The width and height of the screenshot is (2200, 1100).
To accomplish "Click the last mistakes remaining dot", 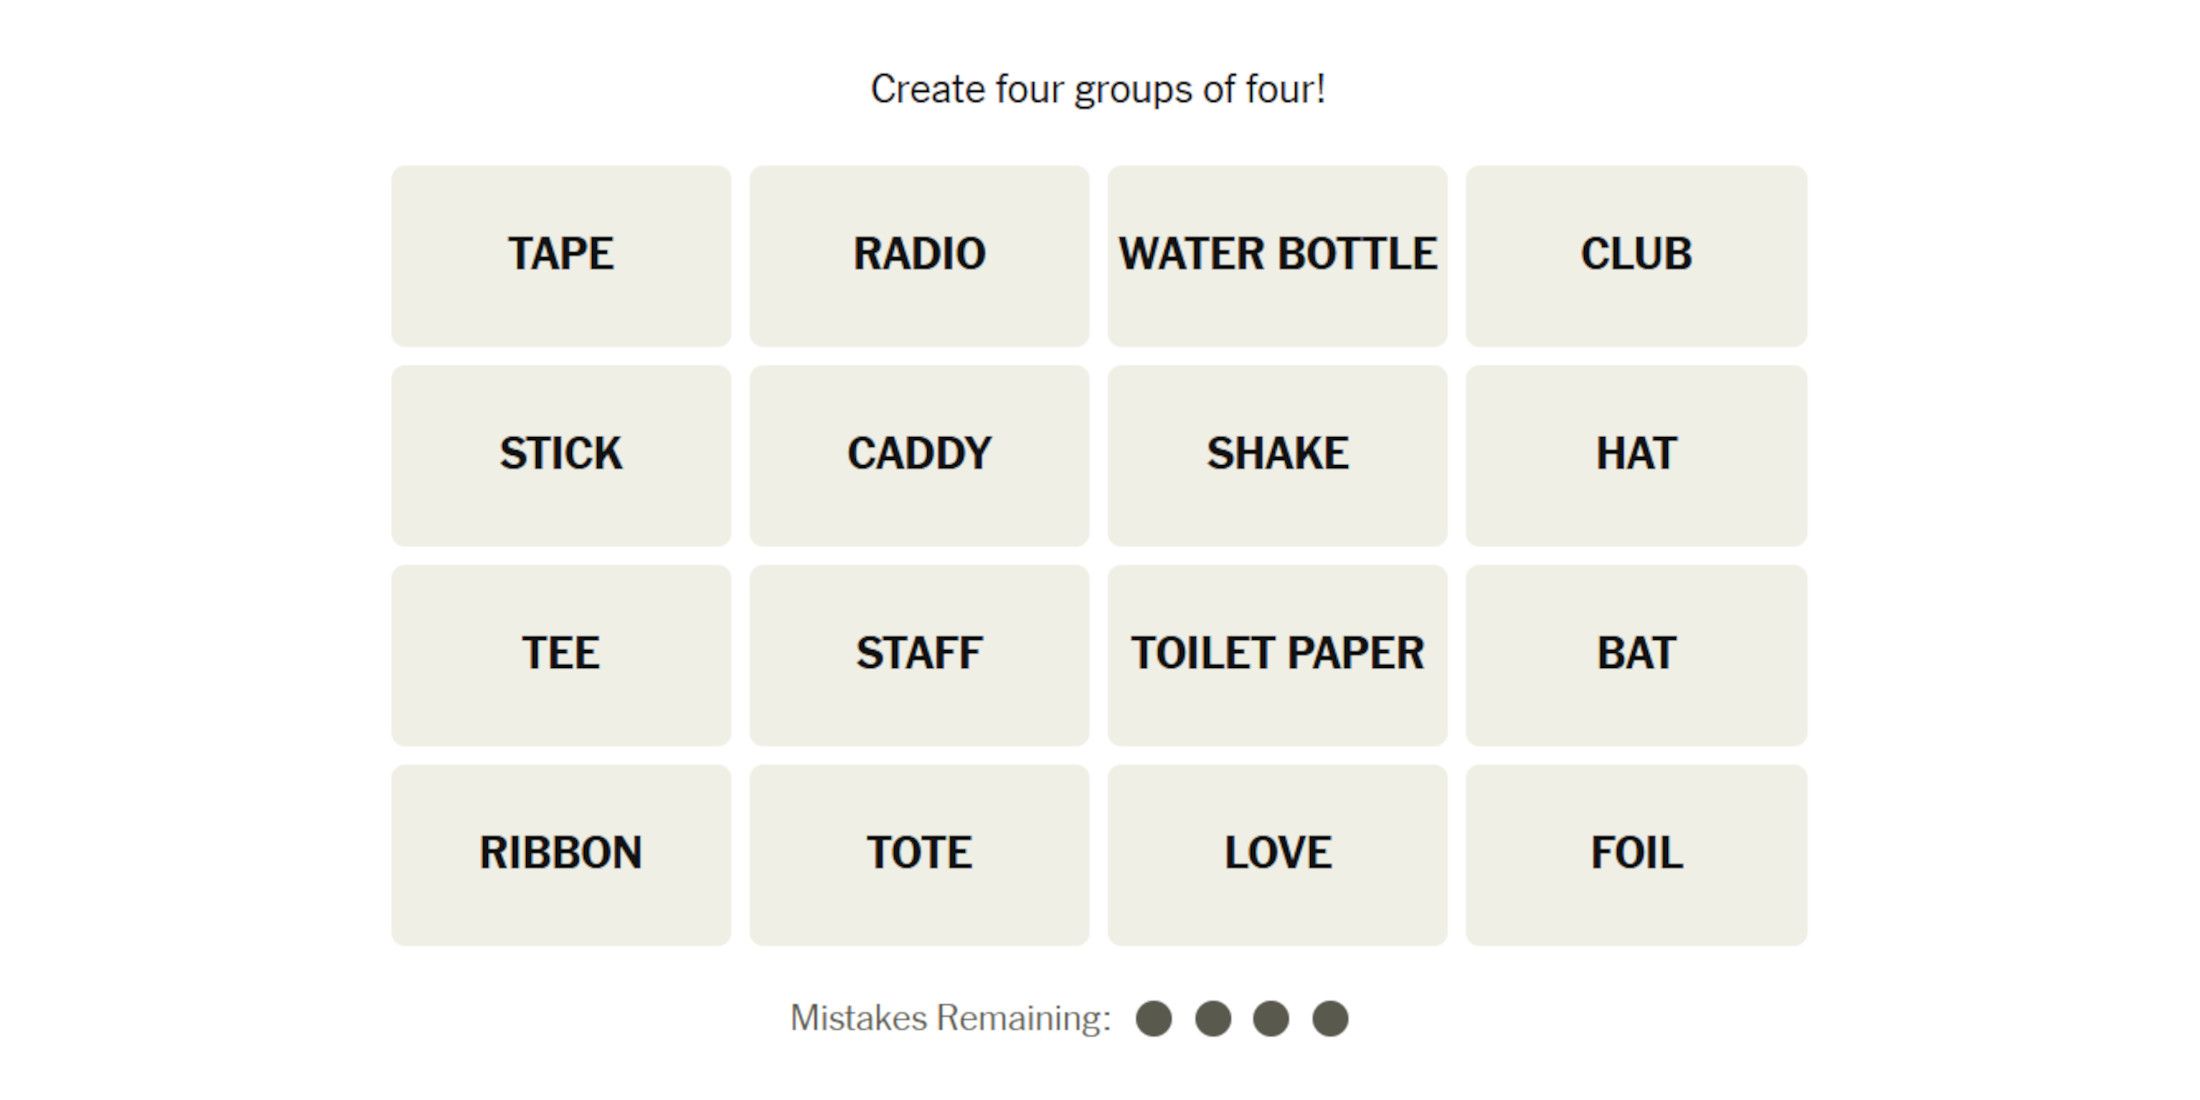I will pos(1330,1019).
